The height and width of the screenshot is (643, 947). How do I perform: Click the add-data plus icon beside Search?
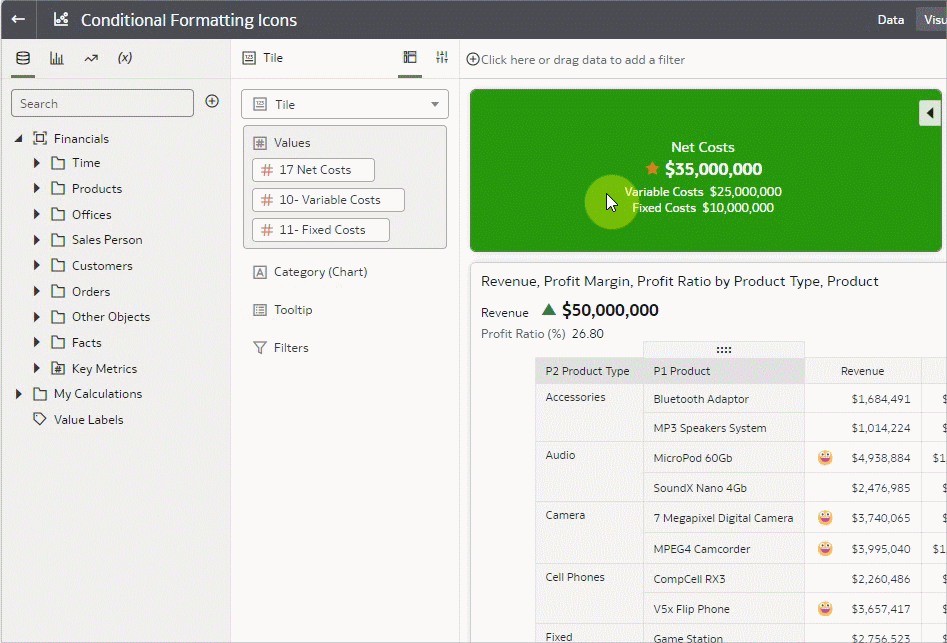[212, 101]
